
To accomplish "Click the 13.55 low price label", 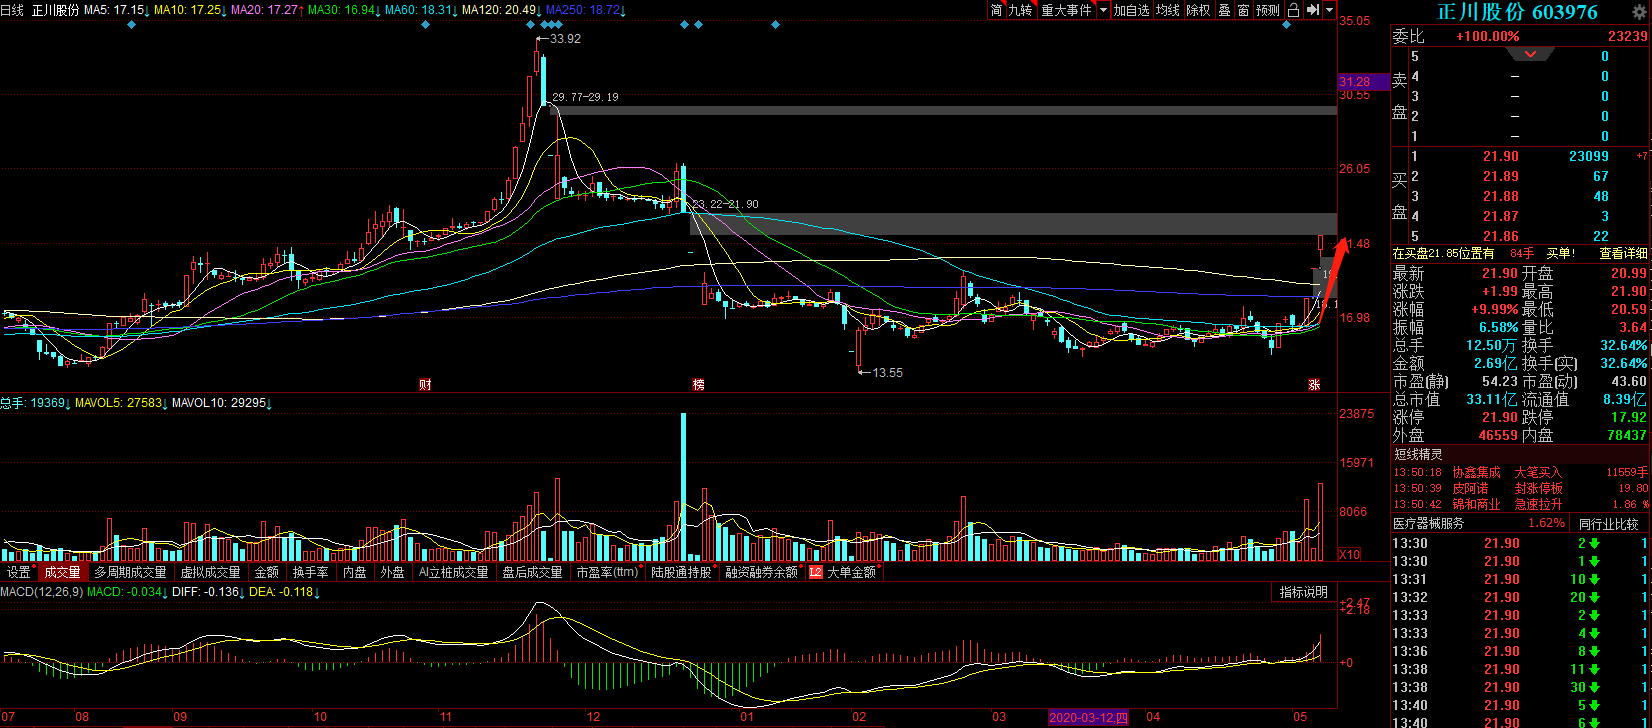I will point(887,373).
